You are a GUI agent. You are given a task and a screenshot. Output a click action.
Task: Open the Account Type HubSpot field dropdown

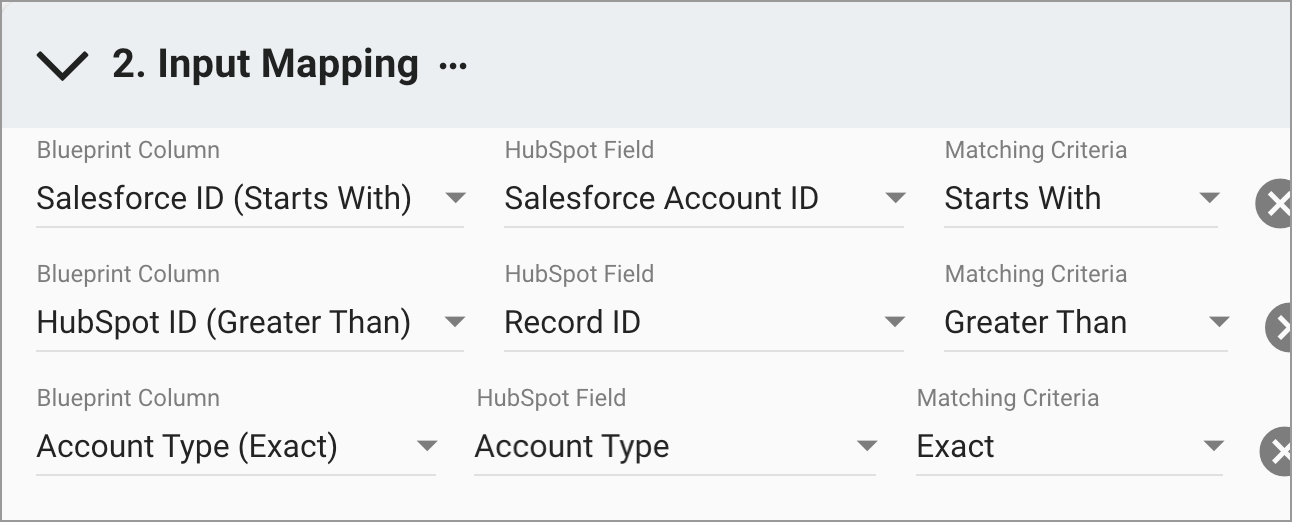675,447
